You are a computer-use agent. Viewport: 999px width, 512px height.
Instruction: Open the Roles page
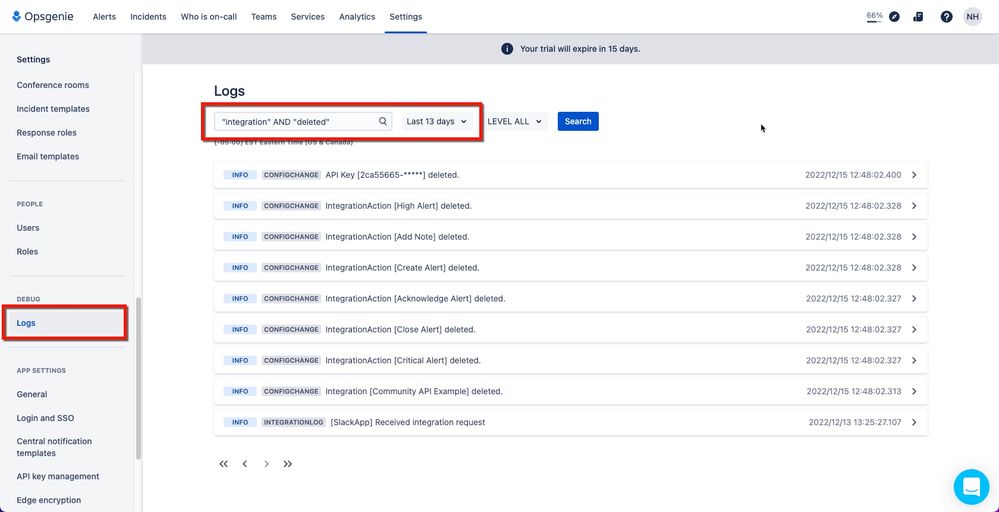click(x=27, y=252)
